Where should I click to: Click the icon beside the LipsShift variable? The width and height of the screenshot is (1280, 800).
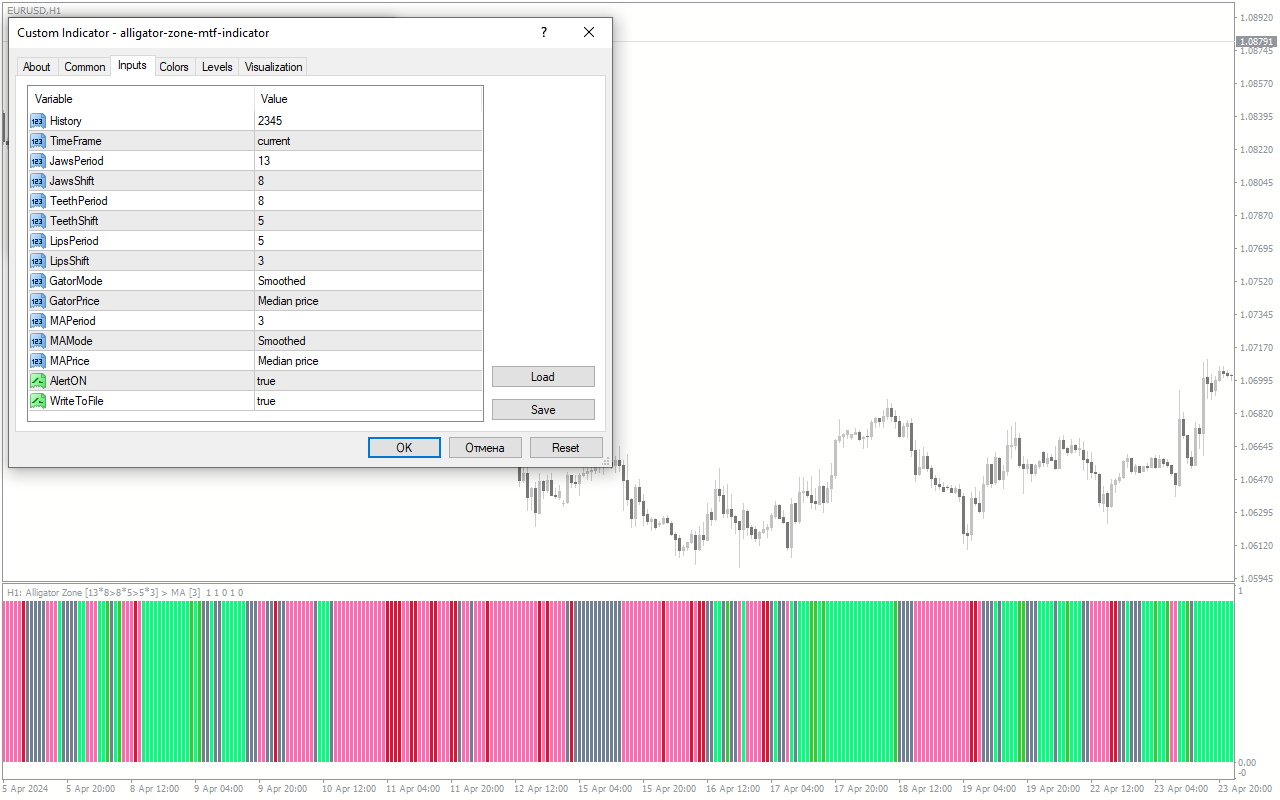(38, 261)
